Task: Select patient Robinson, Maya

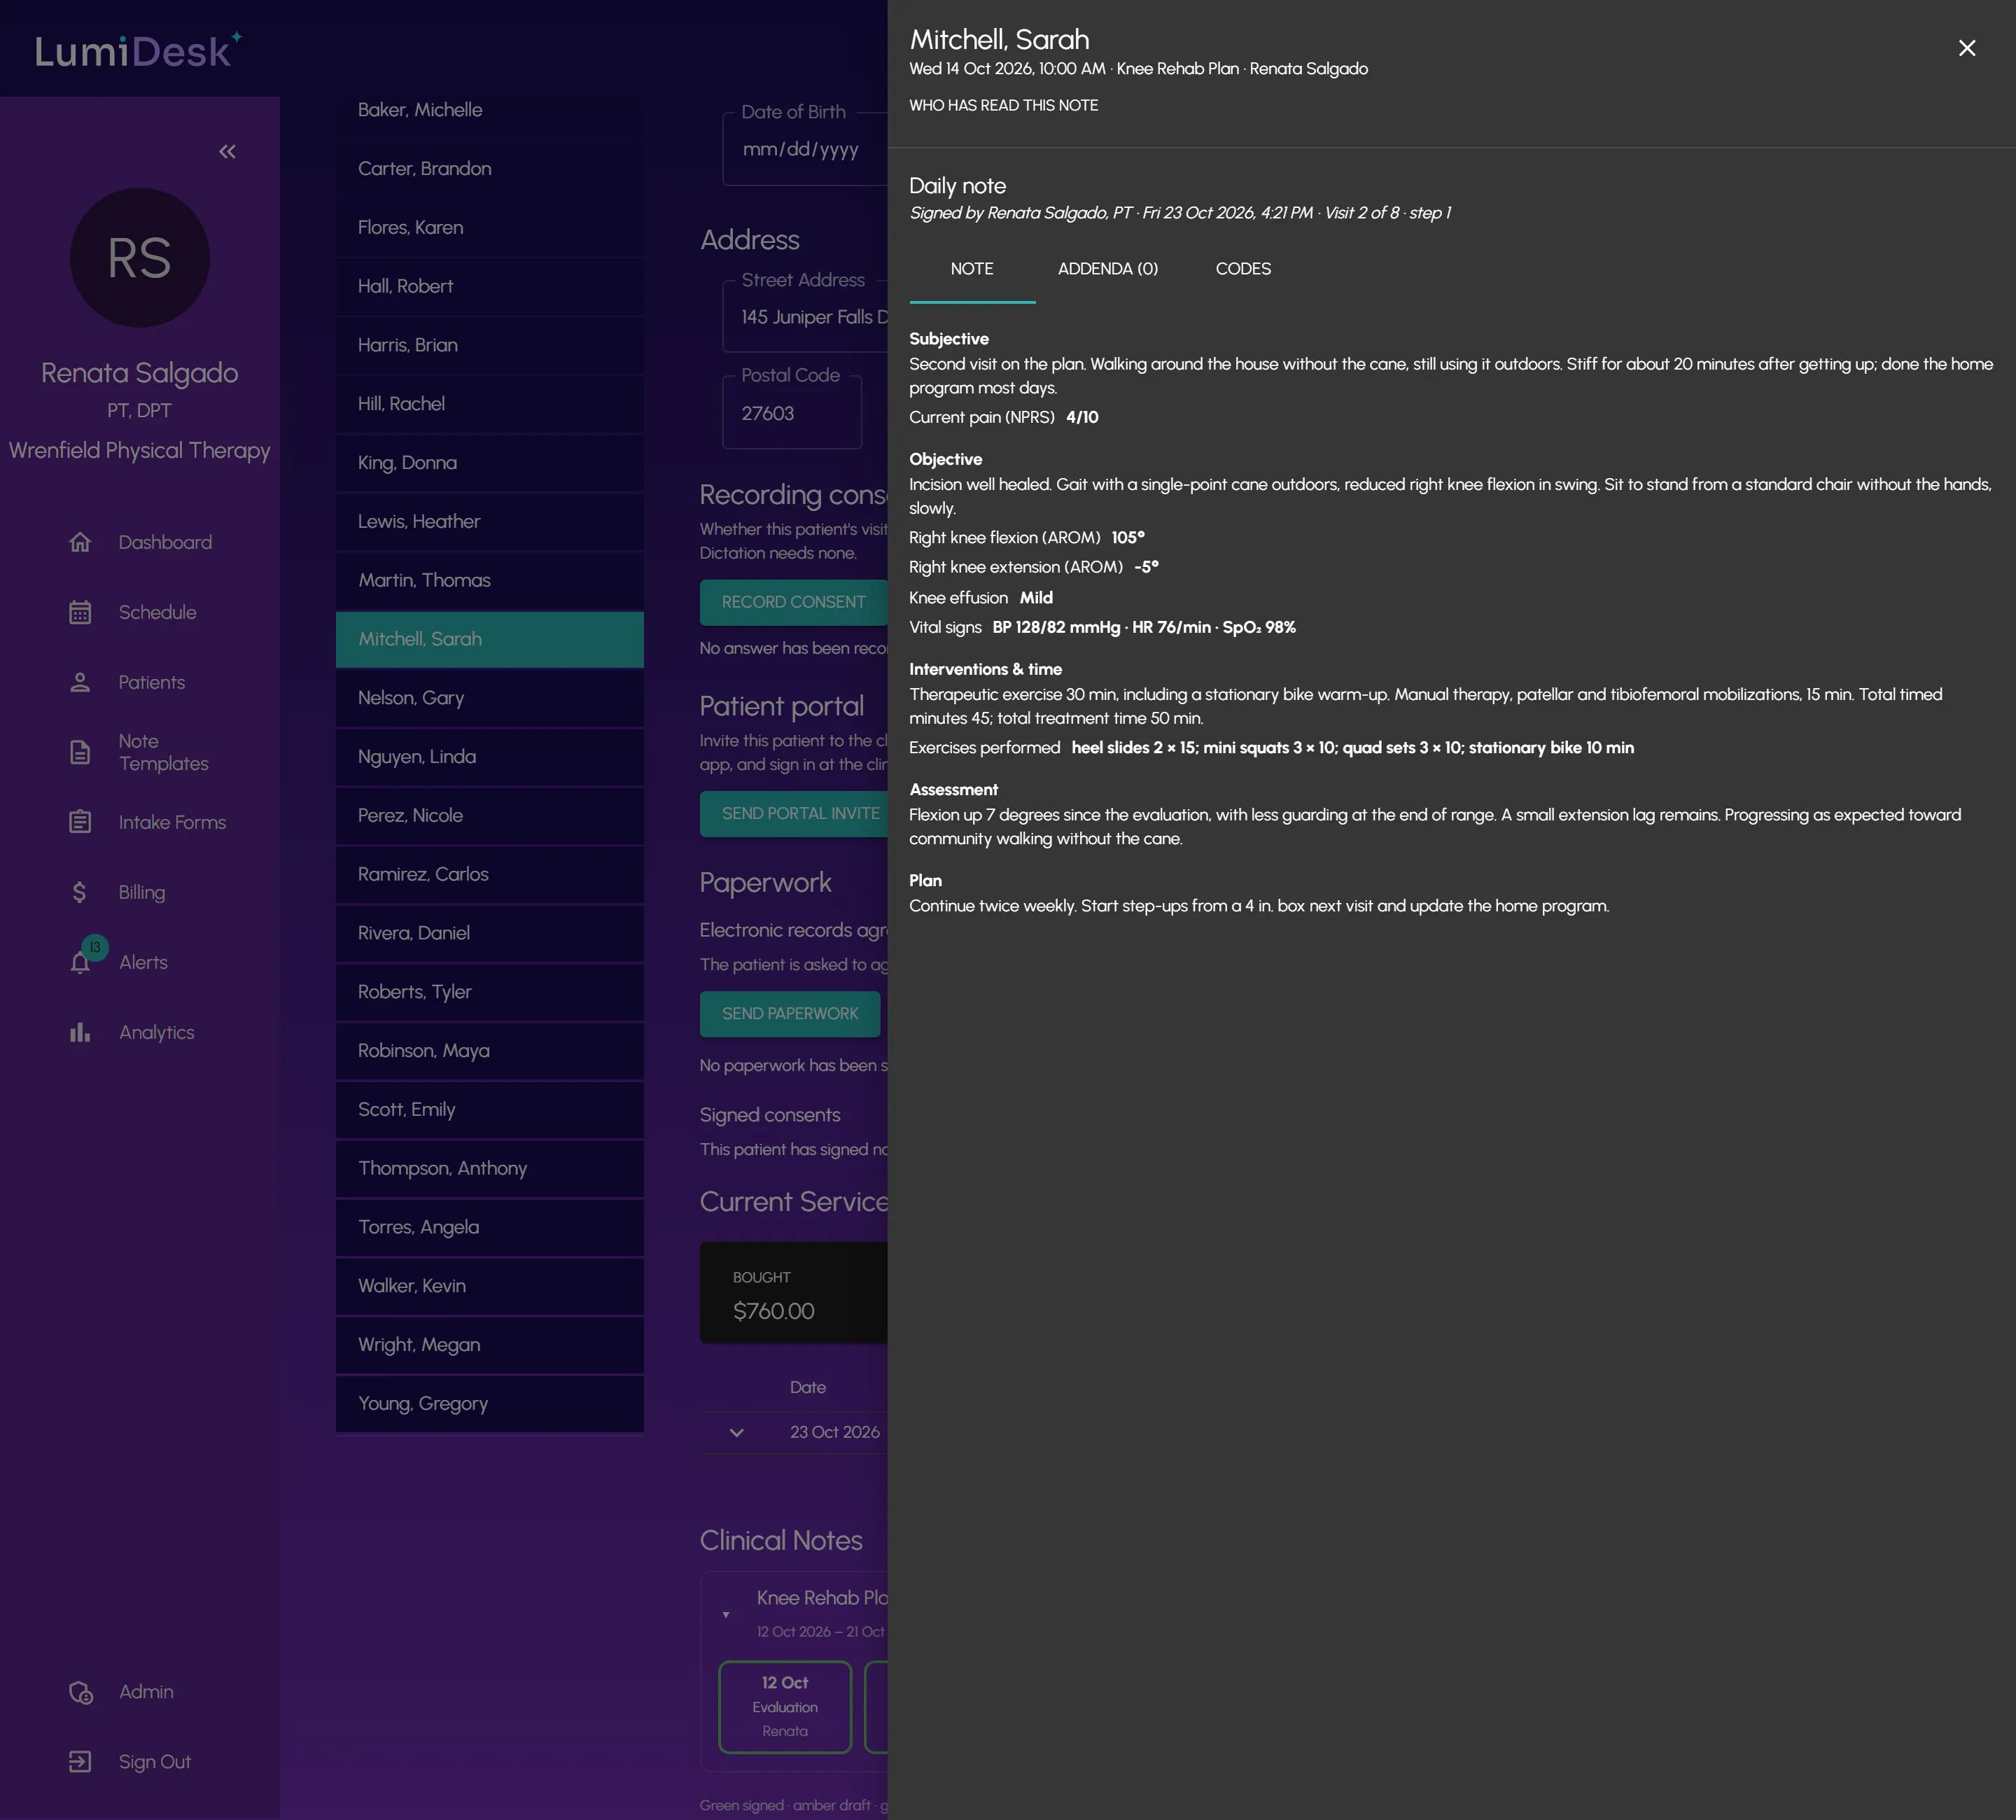Action: click(490, 1051)
